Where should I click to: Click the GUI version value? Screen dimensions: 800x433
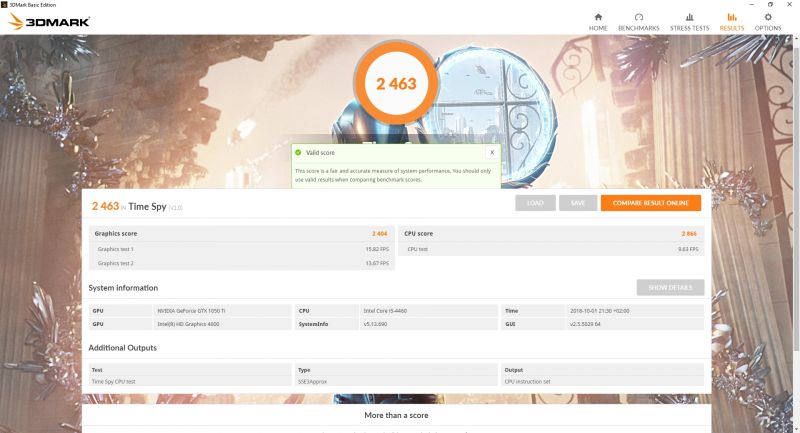point(585,324)
